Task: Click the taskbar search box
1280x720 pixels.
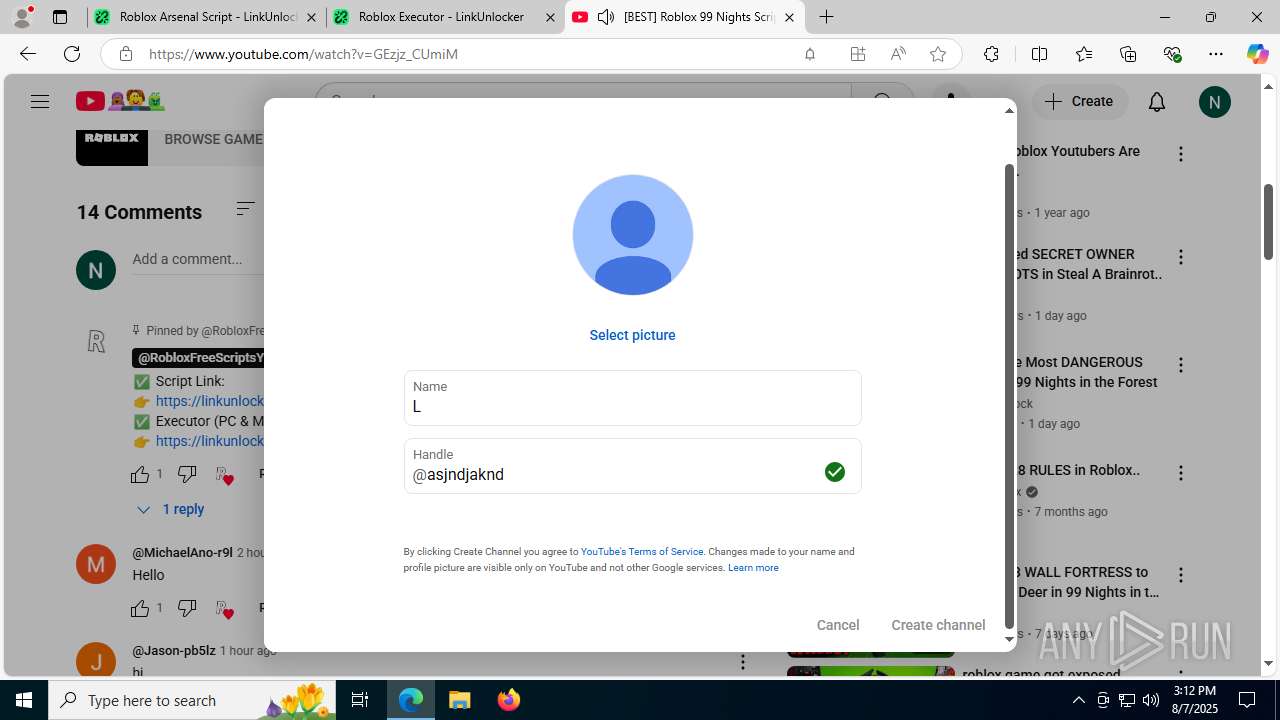Action: click(x=194, y=700)
